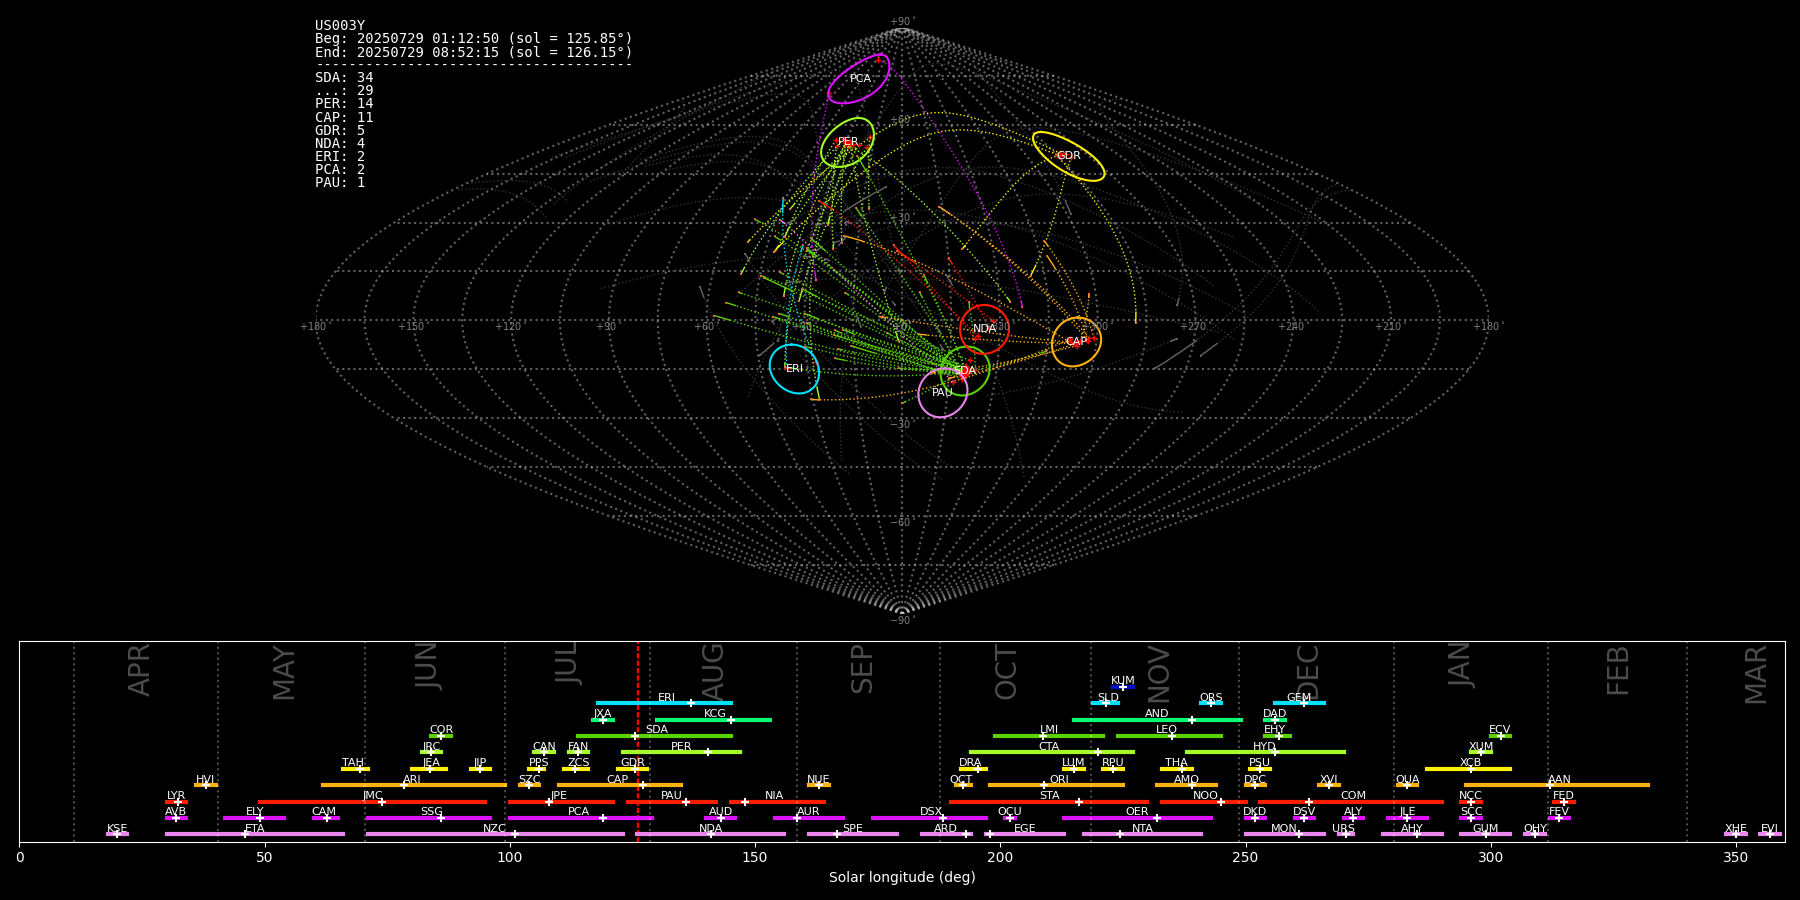
Task: Select the SSG shower label in timeline
Action: pos(431,812)
